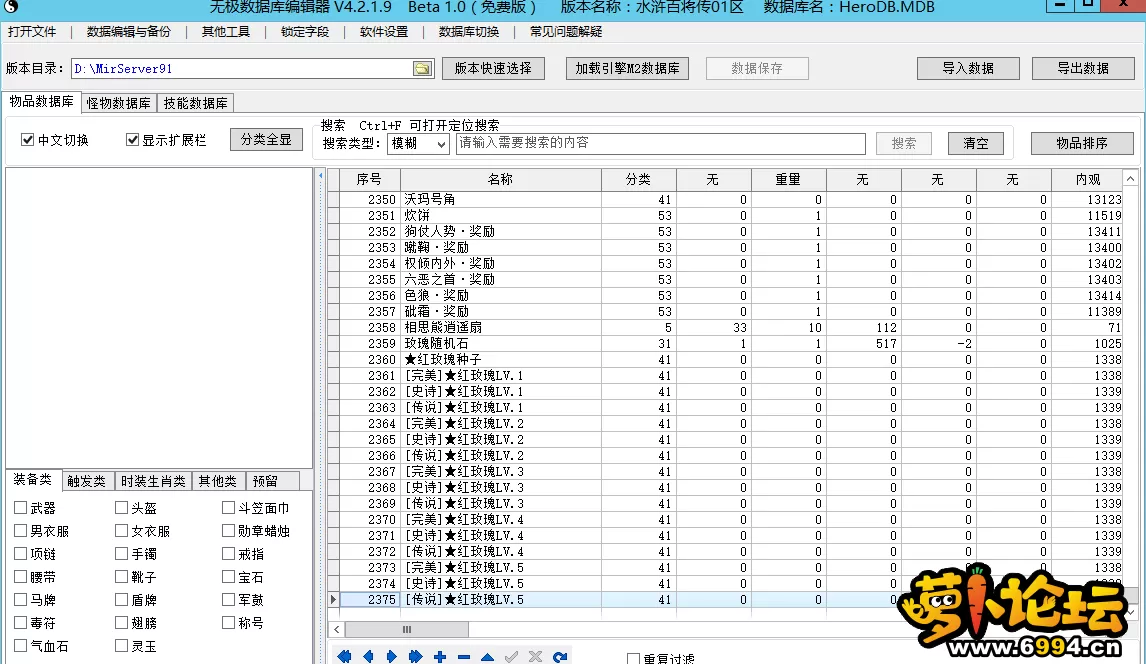Screen dimensions: 1146x664
Task: Open 软件设置 menu
Action: [x=384, y=32]
